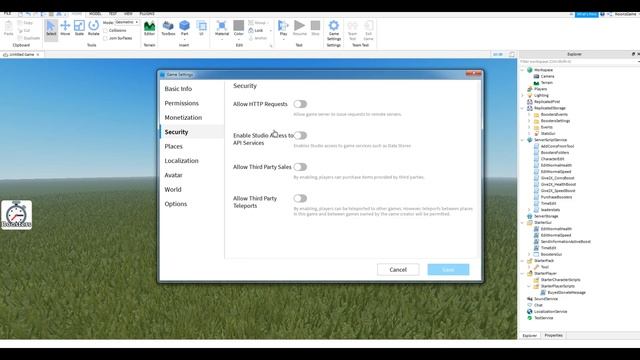Screen dimensions: 640x360
Task: Select the Select tool in the ribbon
Action: 51,29
